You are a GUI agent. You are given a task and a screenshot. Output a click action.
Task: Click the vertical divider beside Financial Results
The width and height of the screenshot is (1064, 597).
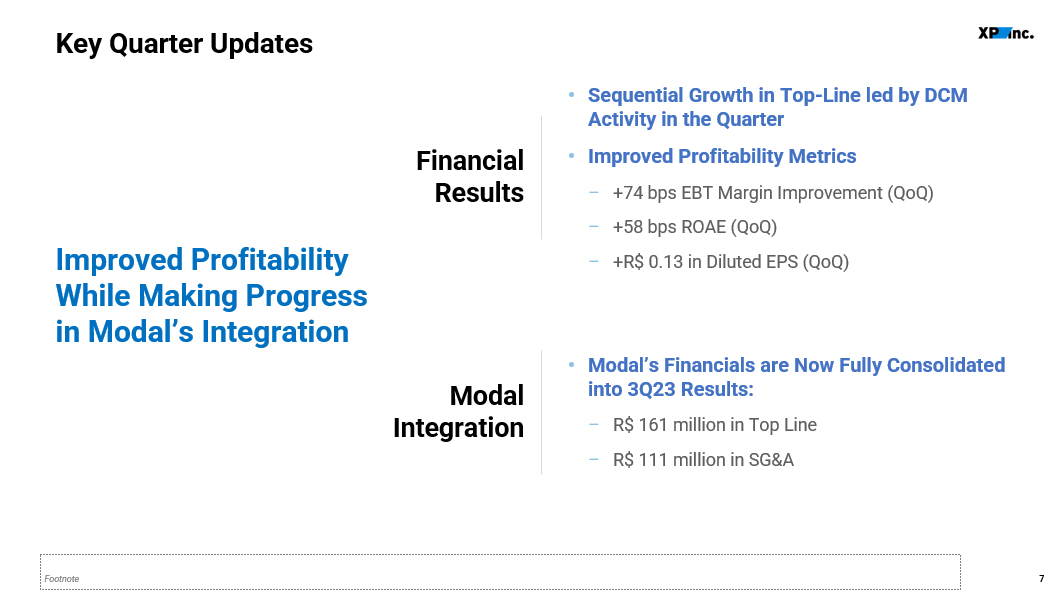(542, 177)
